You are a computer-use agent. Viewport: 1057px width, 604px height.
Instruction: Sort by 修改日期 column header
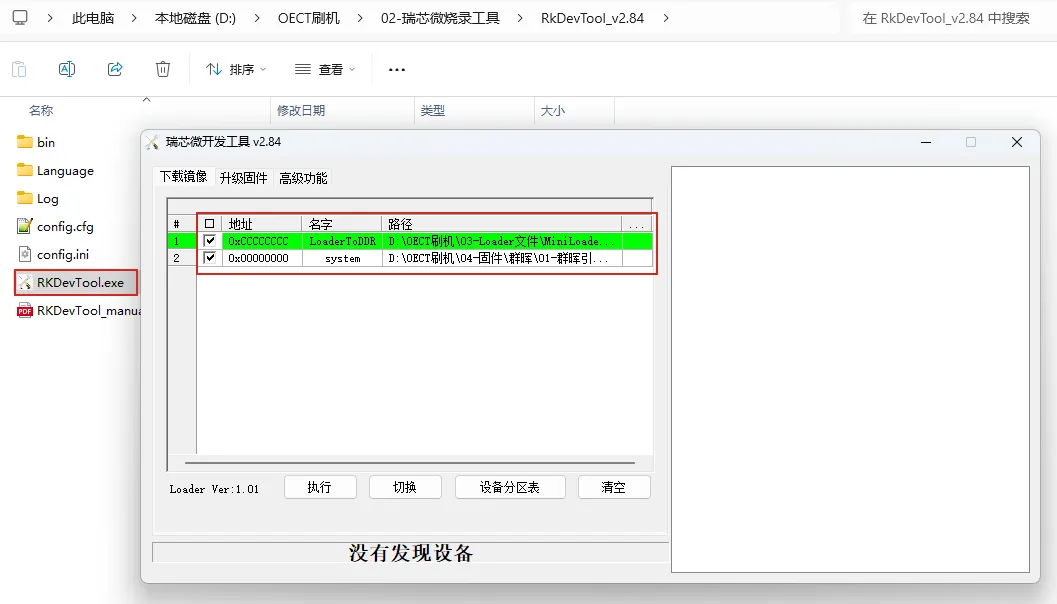301,111
